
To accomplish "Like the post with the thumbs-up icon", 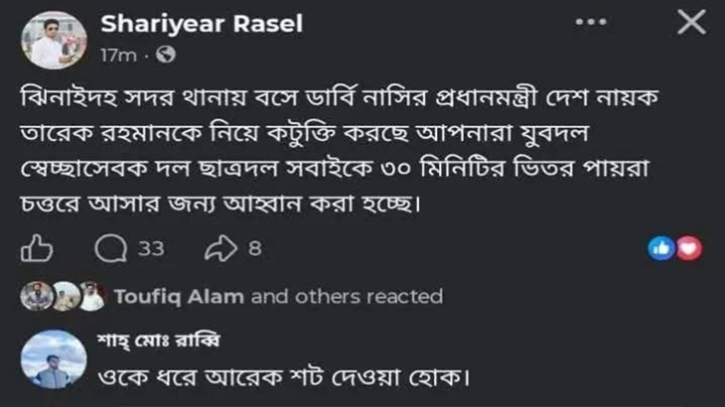I will tap(37, 248).
